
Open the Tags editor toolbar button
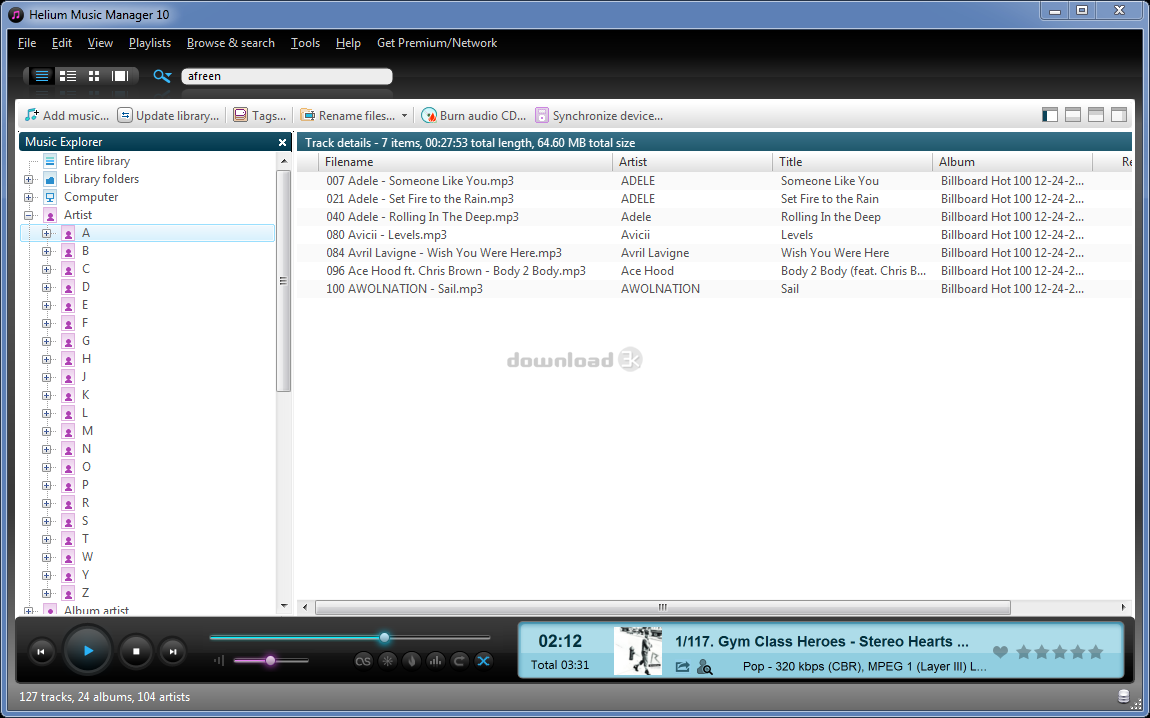pos(260,115)
